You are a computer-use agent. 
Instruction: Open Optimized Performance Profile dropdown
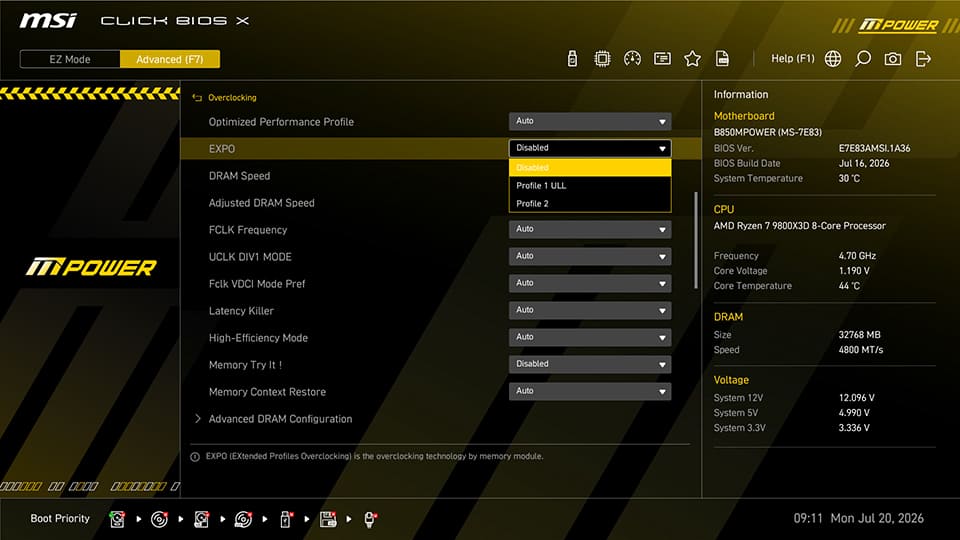590,121
